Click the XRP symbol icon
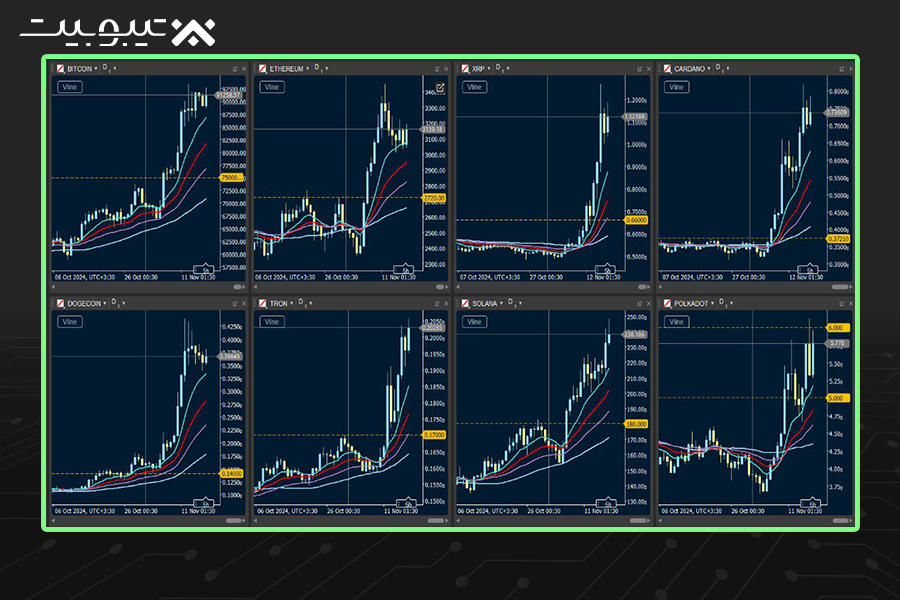 coord(465,68)
